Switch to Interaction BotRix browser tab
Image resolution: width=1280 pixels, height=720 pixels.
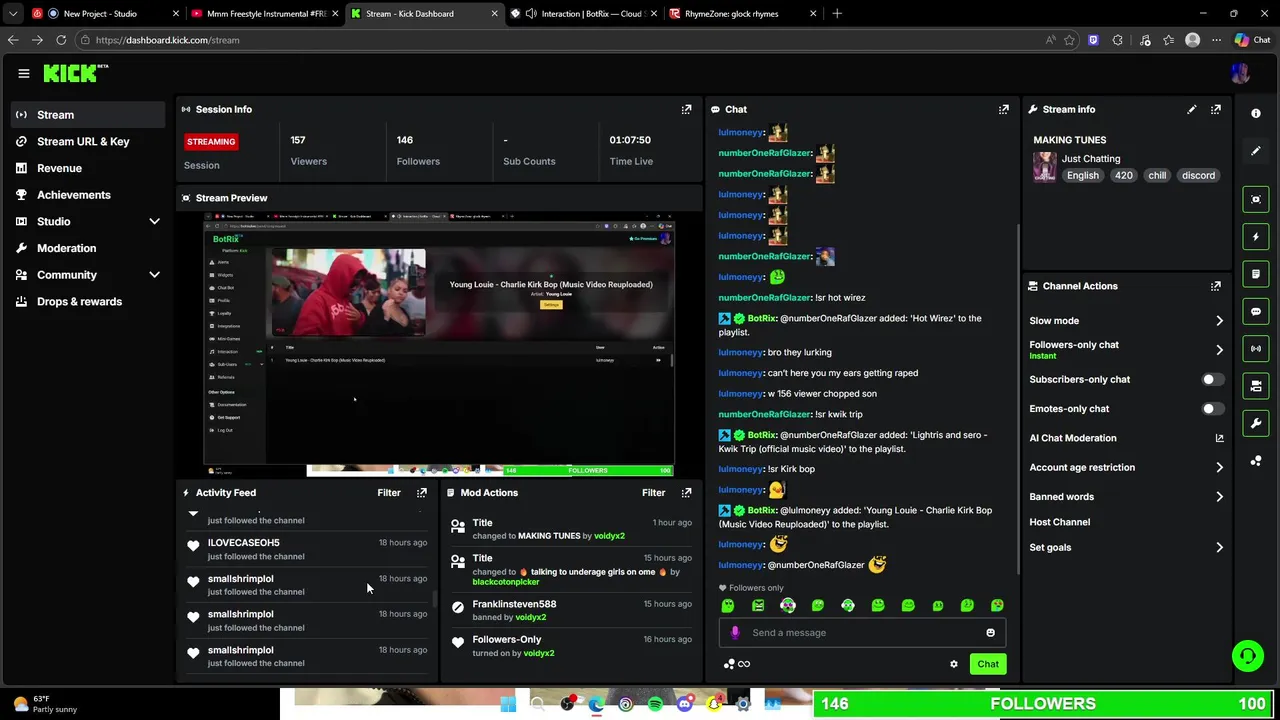[584, 13]
